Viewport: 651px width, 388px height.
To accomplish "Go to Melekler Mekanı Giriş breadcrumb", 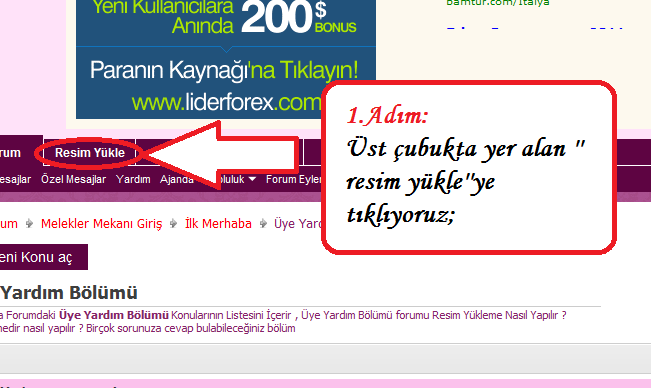I will pyautogui.click(x=101, y=224).
